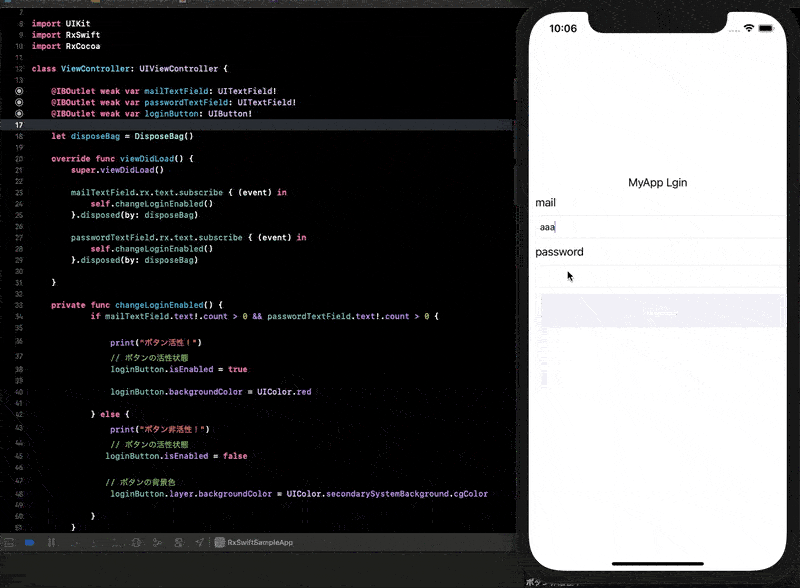
Task: Click the mail text field containing aaa
Action: point(661,227)
